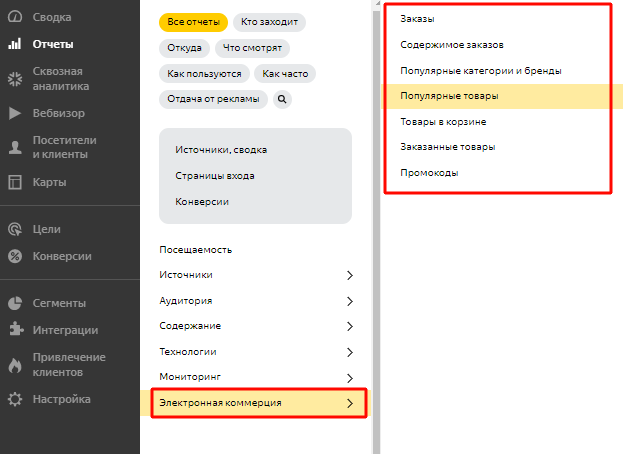Open Сквозная аналитика sidebar icon
This screenshot has height=454, width=623.
[x=15, y=79]
